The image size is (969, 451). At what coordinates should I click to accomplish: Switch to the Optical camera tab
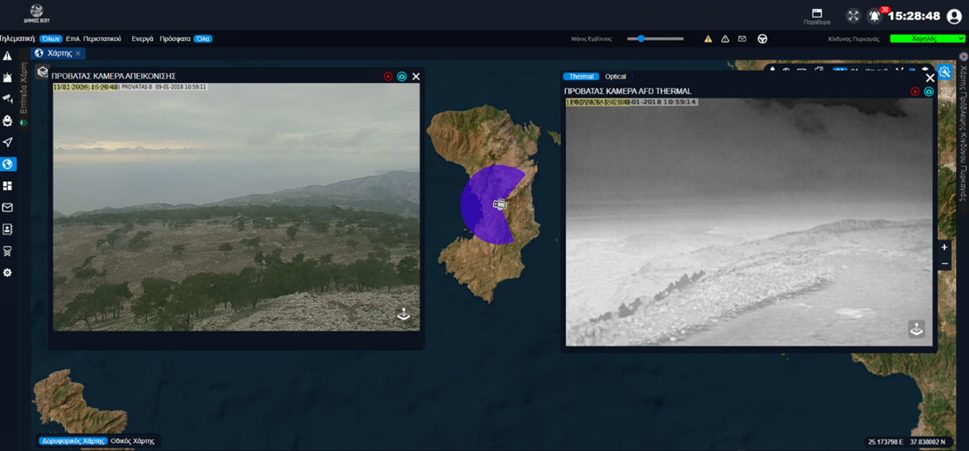tap(615, 76)
